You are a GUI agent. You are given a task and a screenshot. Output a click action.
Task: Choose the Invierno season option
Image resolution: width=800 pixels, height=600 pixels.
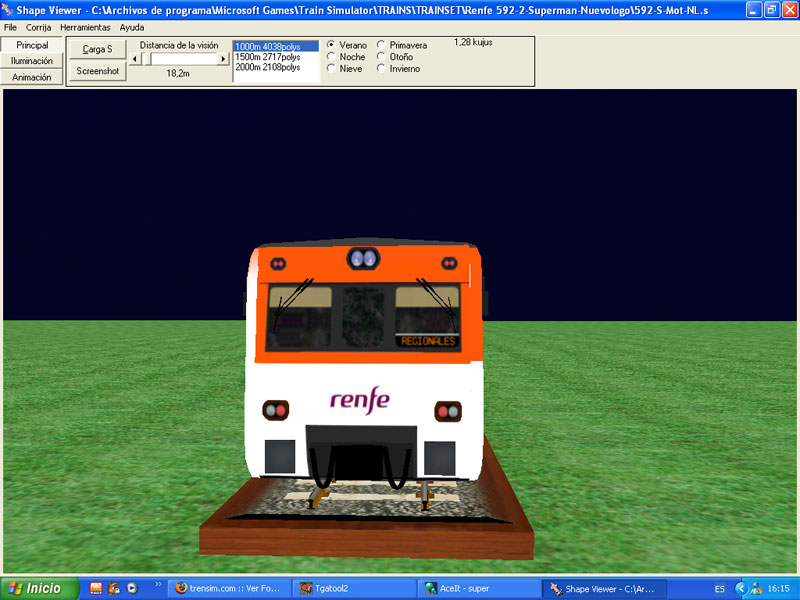(x=381, y=69)
